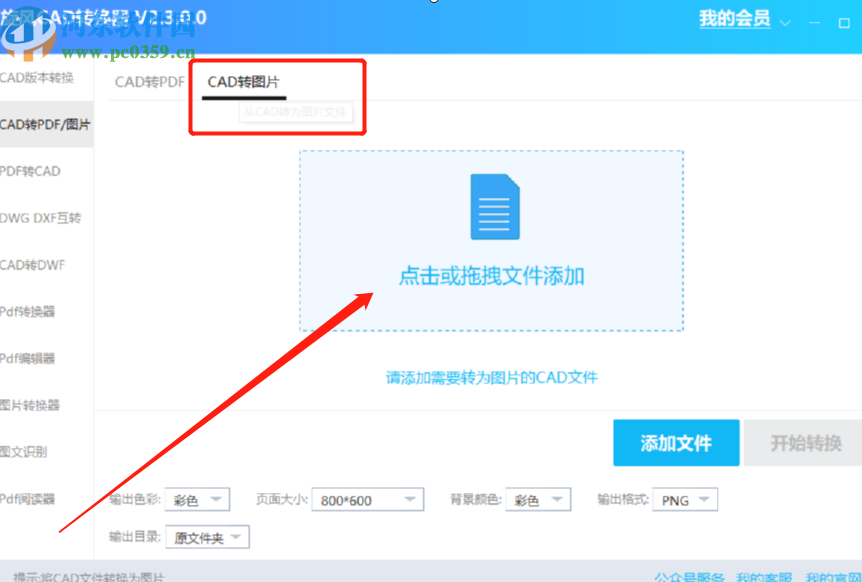Open Pdf阅读器 sidebar item
862x582 pixels.
(27, 498)
